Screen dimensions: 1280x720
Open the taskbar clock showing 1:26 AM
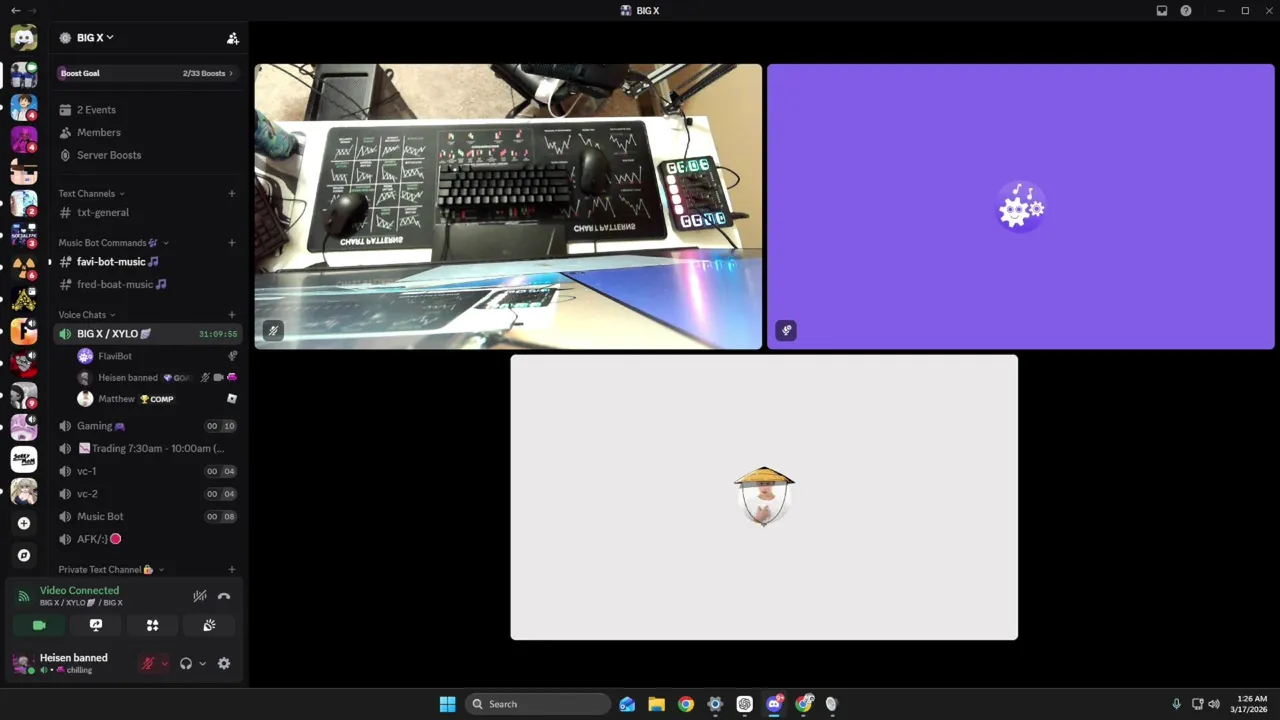point(1252,704)
